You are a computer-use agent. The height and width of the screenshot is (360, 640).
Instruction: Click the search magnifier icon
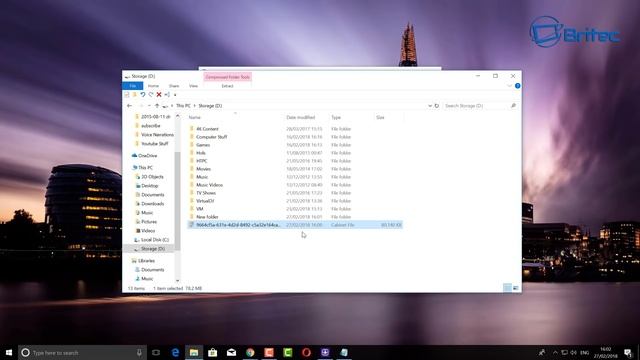(513, 106)
